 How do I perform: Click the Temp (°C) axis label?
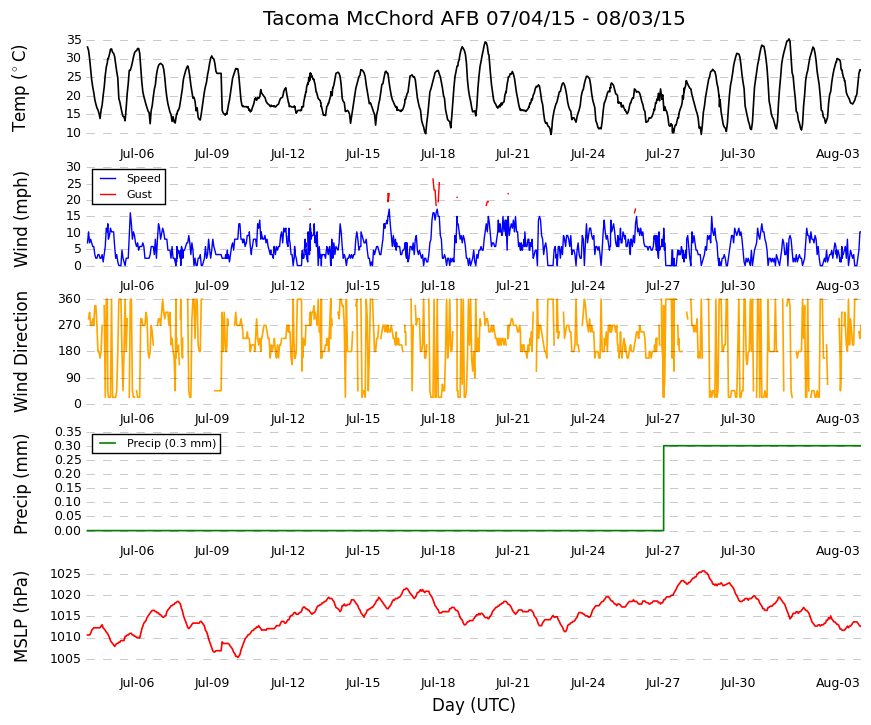point(19,88)
